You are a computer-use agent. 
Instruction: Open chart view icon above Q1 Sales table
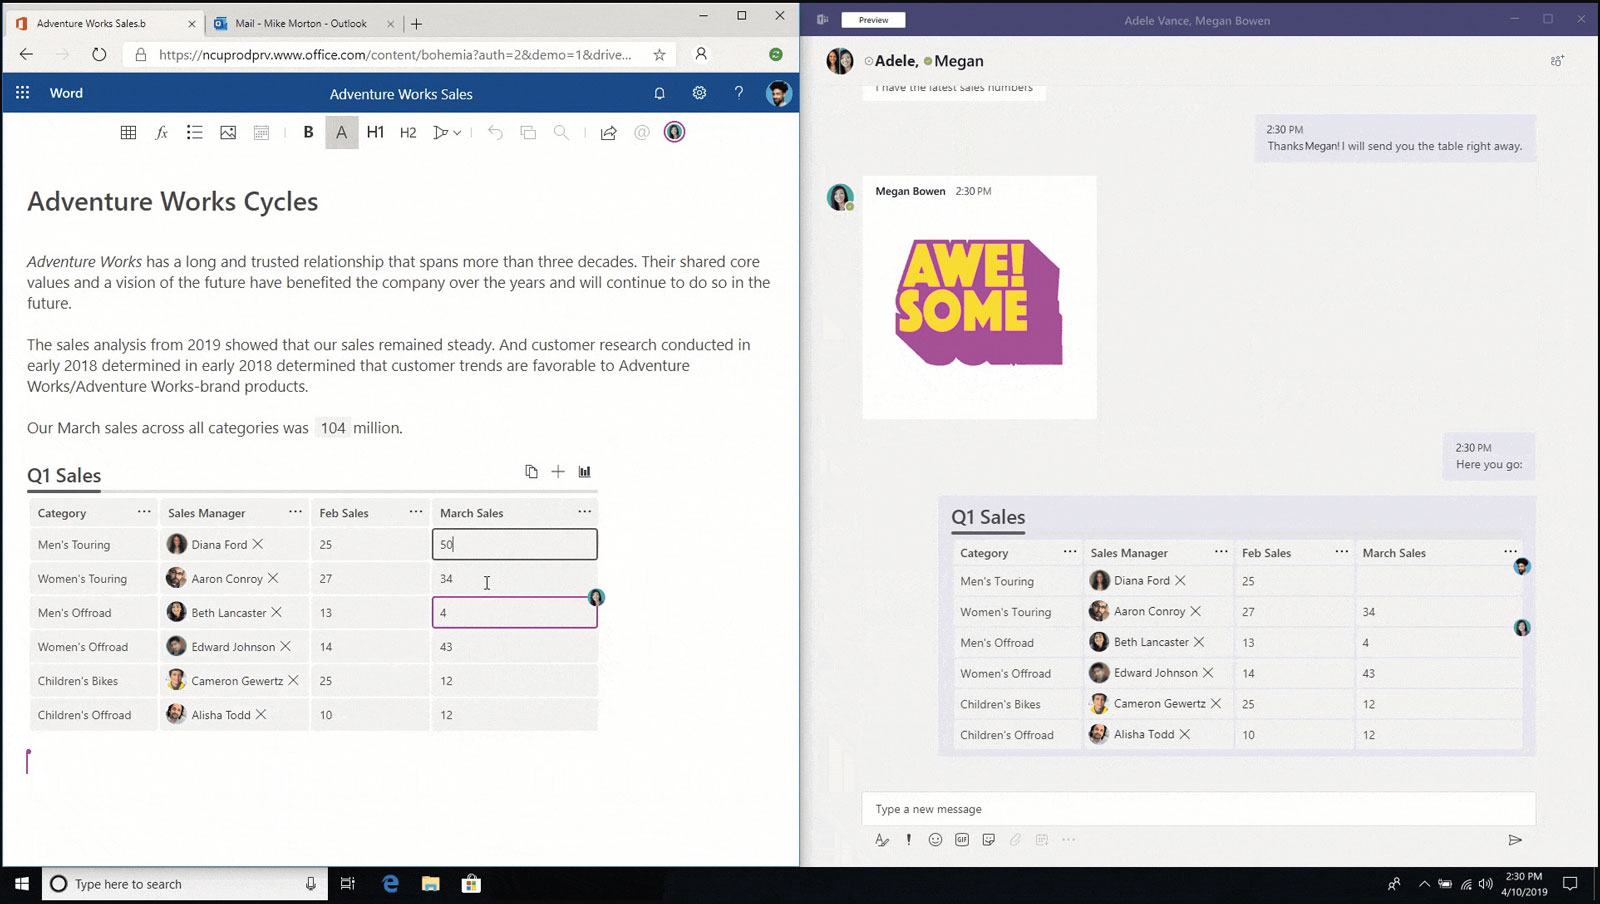point(584,471)
